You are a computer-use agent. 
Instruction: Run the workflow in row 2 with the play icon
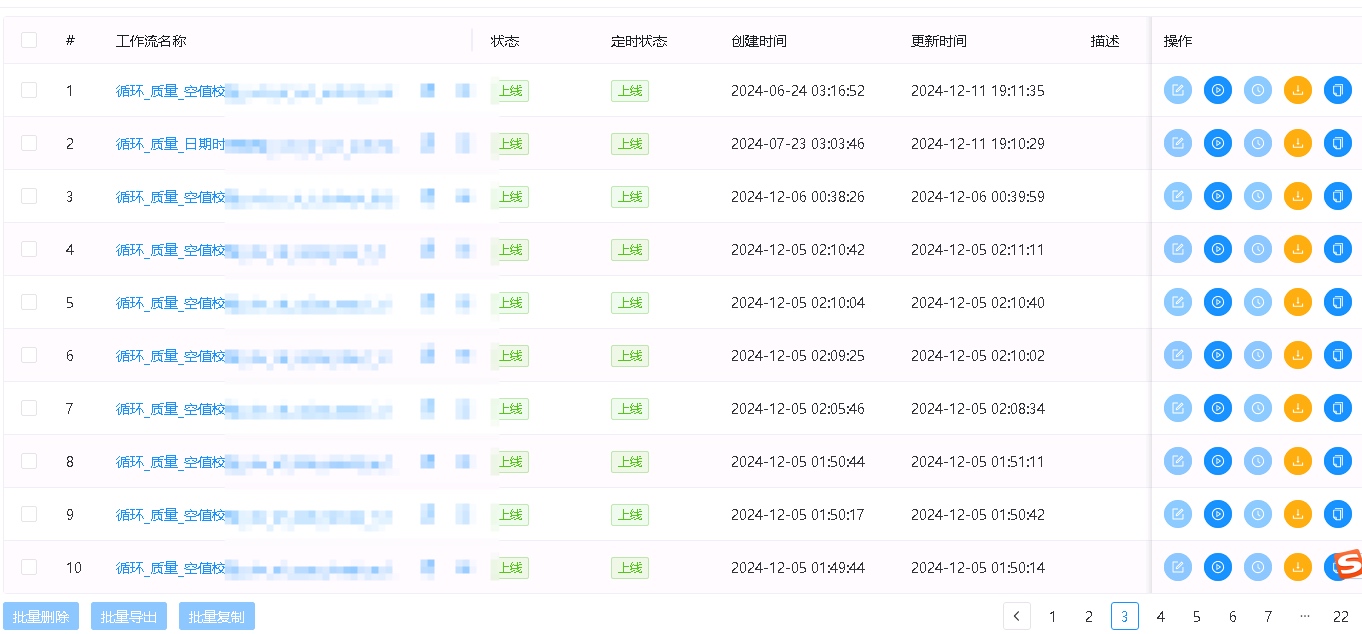[x=1217, y=144]
